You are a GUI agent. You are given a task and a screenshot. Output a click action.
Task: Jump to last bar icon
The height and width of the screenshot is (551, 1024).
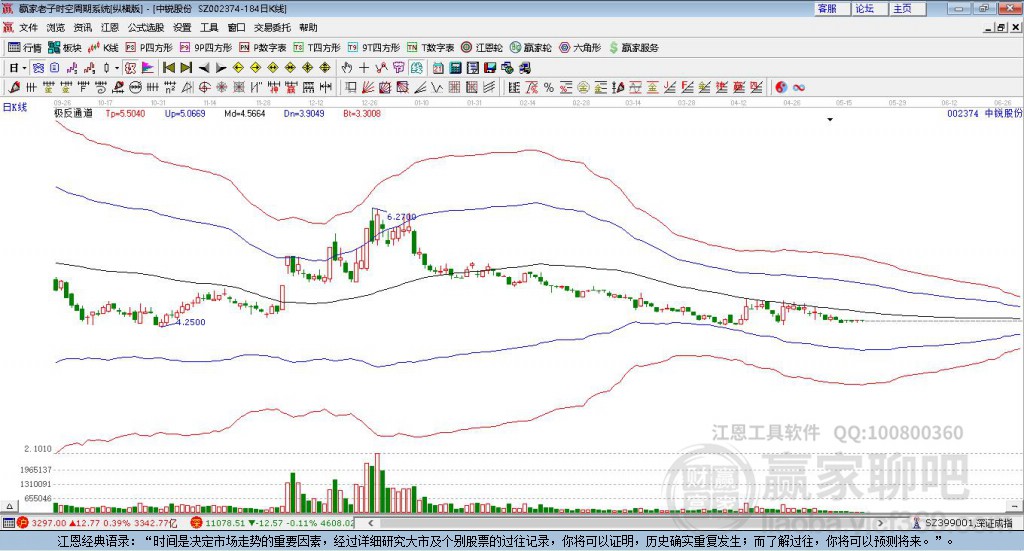tap(186, 68)
